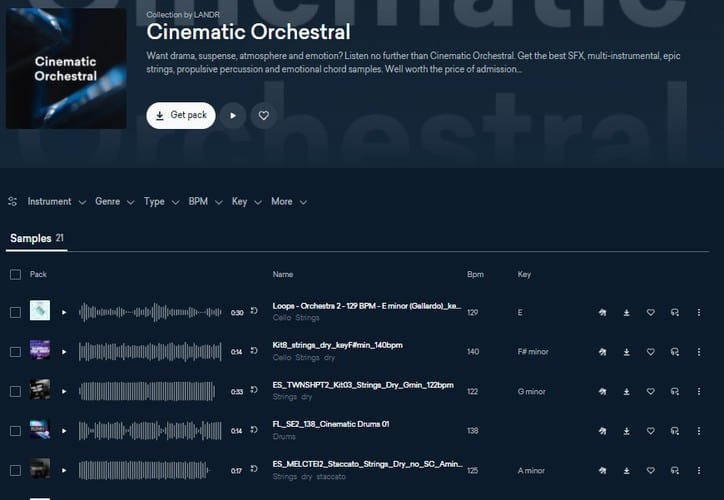This screenshot has width=724, height=500.
Task: Open more options for ES_MELCTEI2_Staccato
Action: 699,470
